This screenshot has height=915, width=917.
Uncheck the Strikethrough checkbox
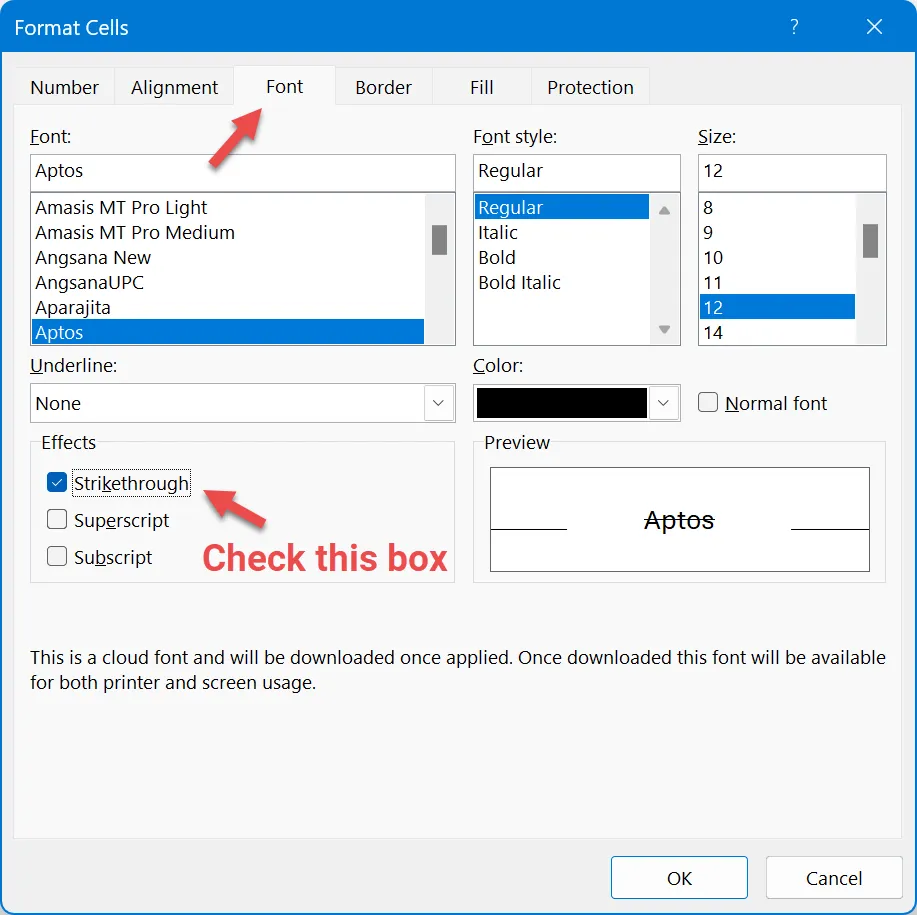[x=57, y=483]
